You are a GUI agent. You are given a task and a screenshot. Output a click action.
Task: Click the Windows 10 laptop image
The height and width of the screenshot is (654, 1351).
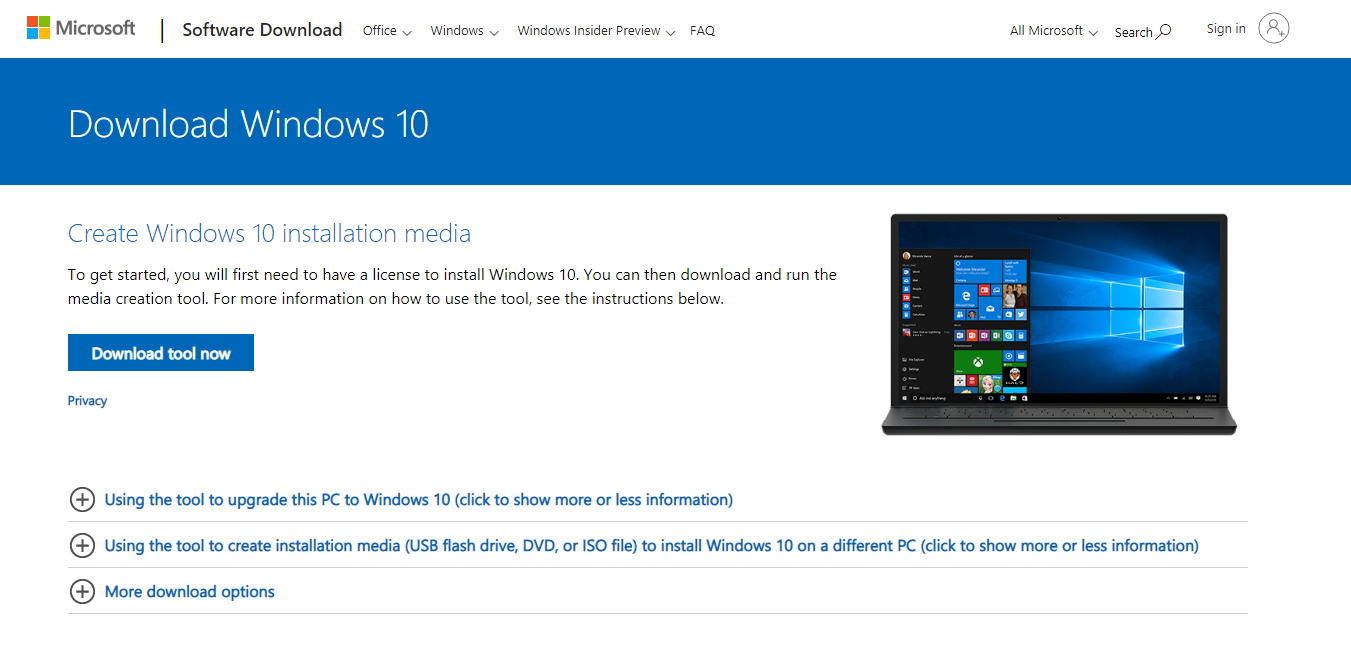(1058, 324)
